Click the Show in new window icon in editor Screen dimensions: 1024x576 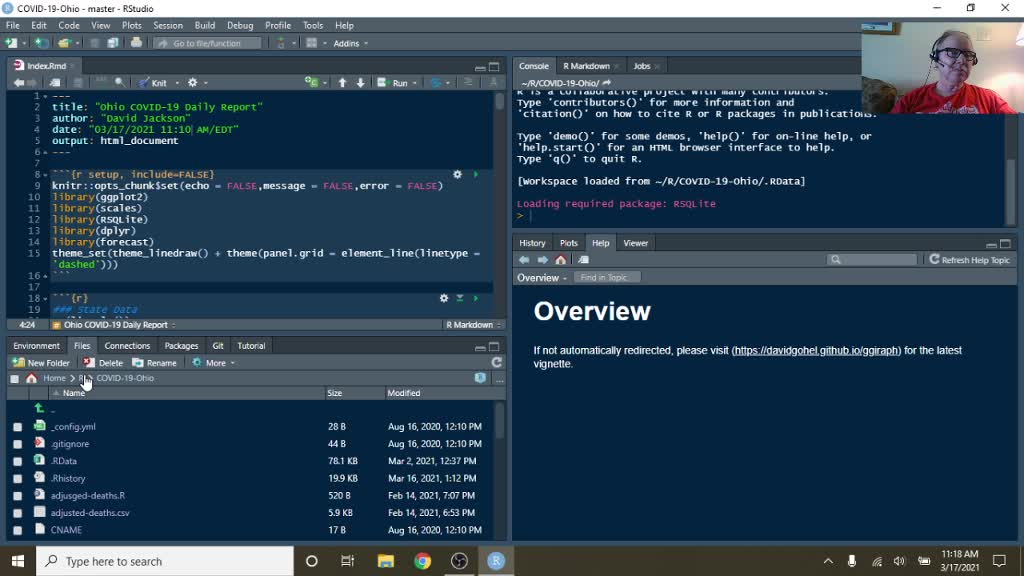coord(56,83)
